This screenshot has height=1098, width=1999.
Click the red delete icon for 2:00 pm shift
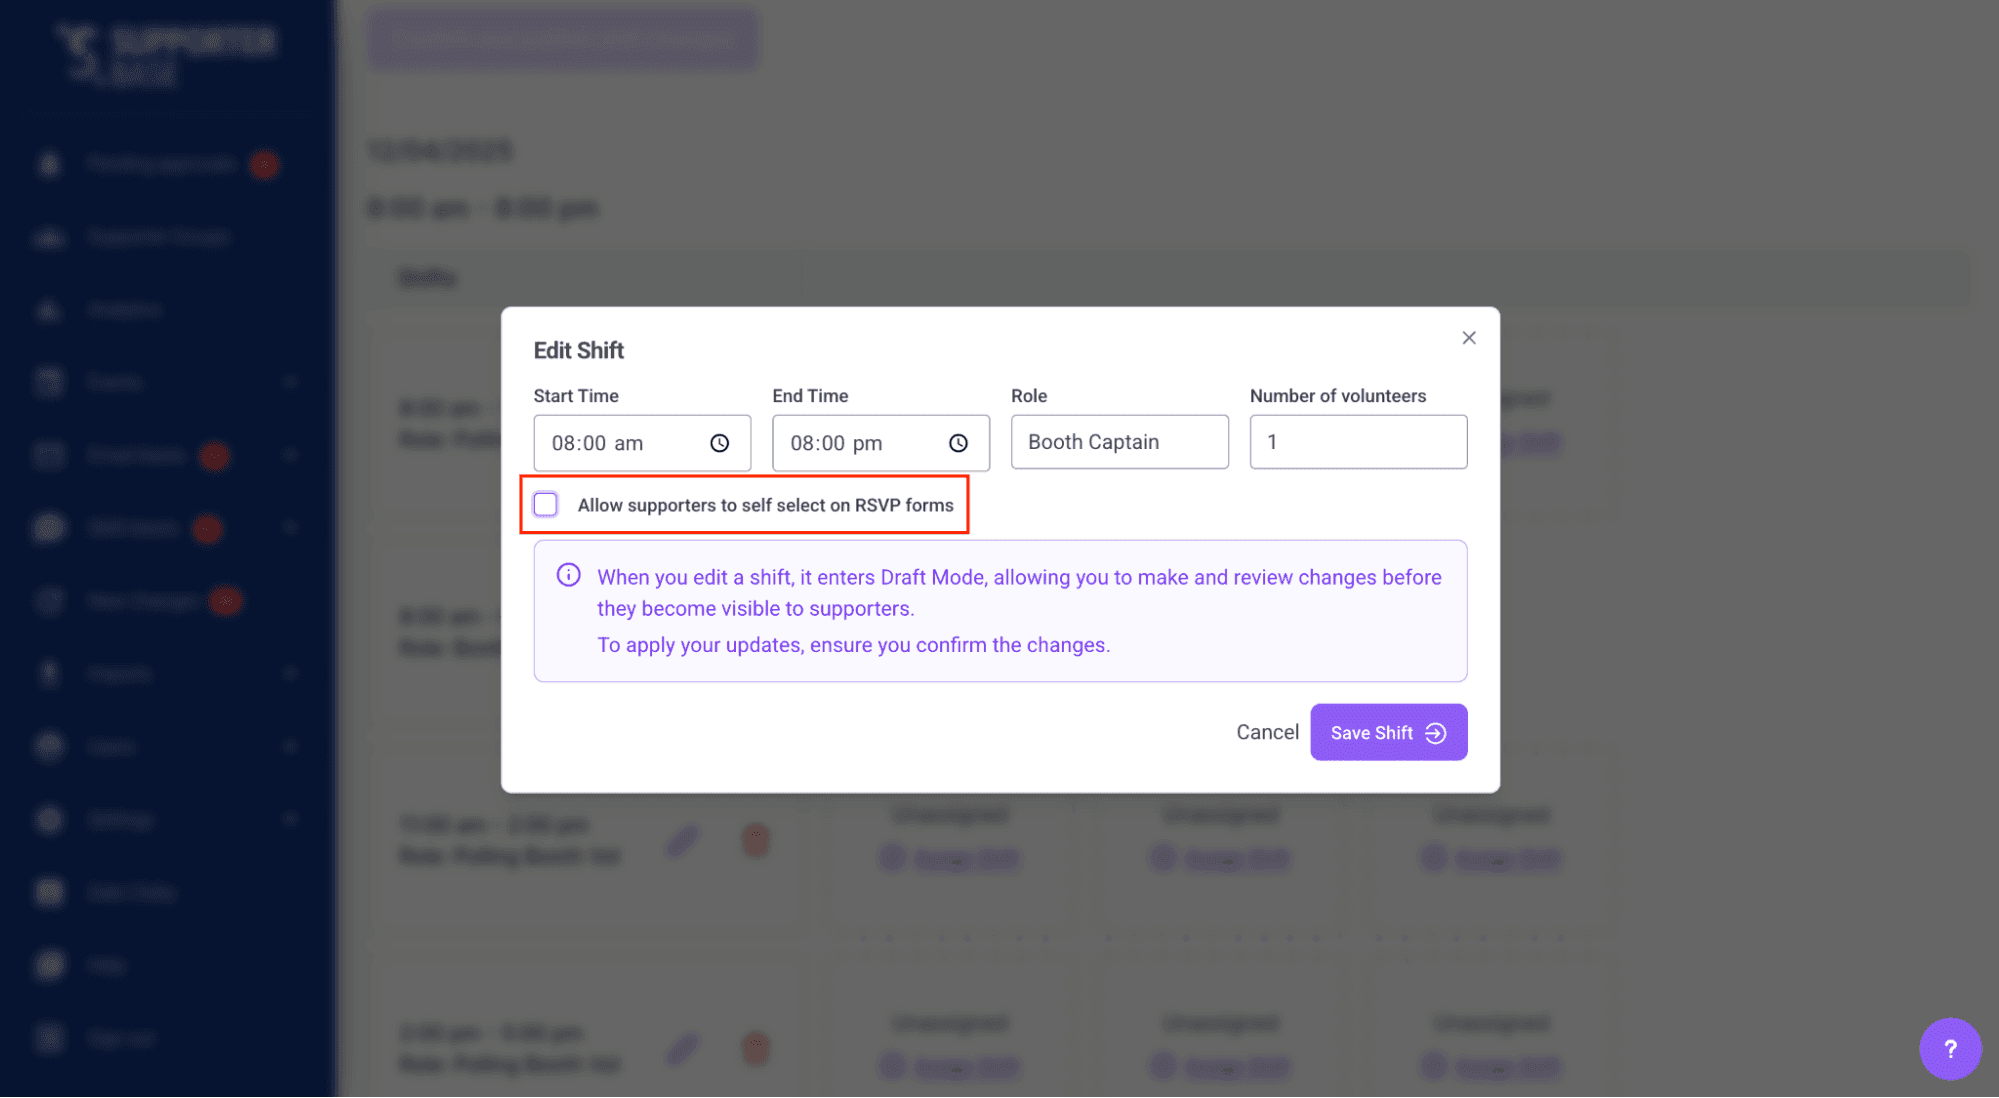(756, 1048)
